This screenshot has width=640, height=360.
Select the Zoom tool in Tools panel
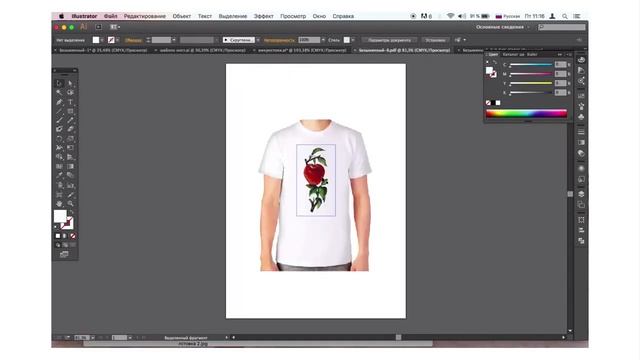pos(70,203)
